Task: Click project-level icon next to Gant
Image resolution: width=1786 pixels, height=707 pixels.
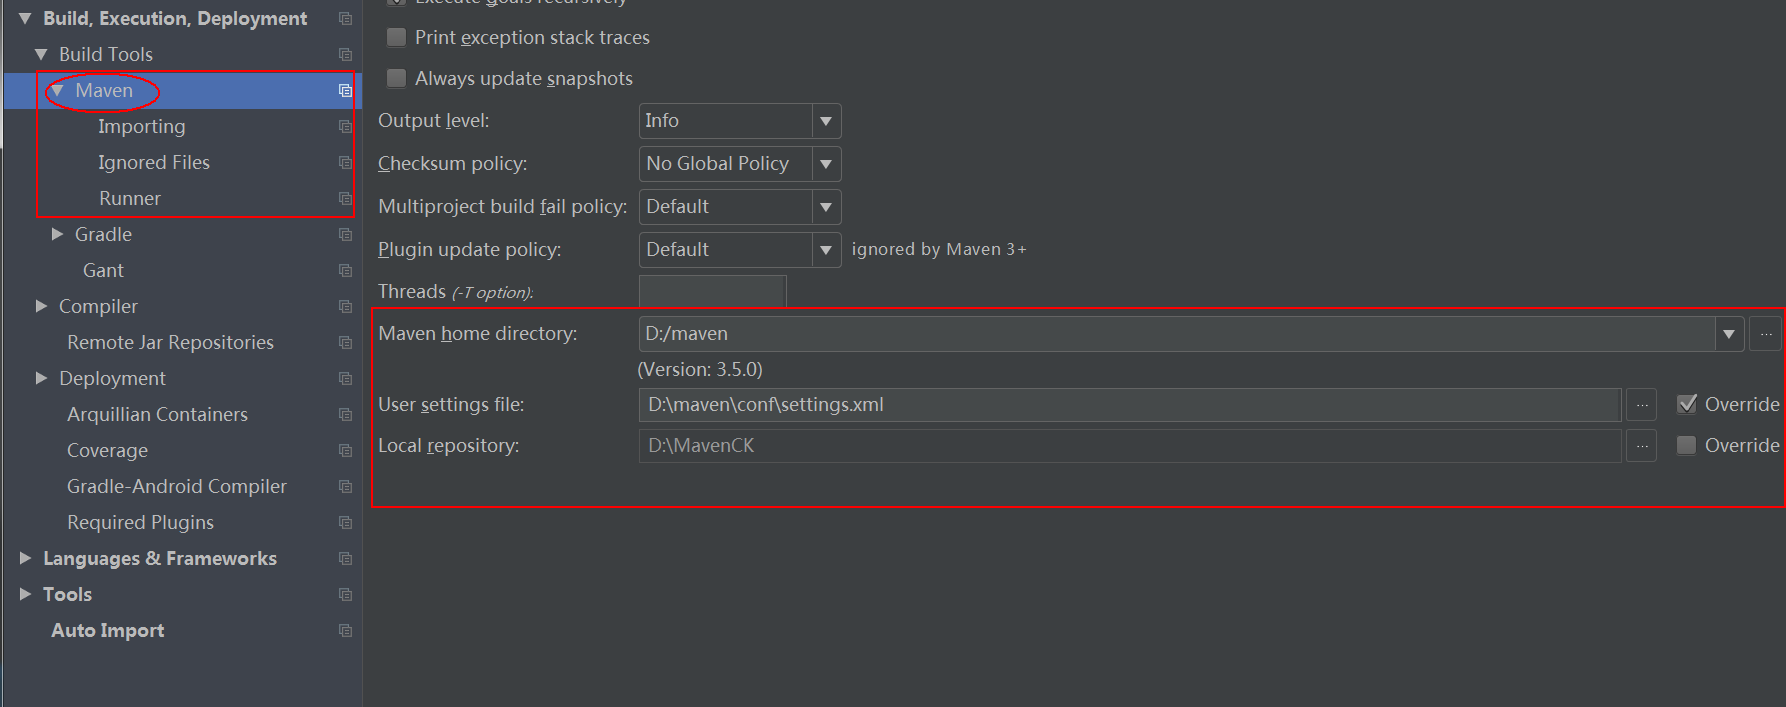Action: [345, 271]
